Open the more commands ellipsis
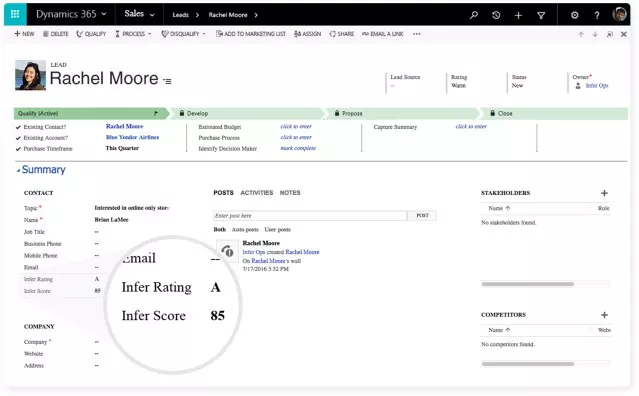This screenshot has height=396, width=639. pyautogui.click(x=416, y=34)
